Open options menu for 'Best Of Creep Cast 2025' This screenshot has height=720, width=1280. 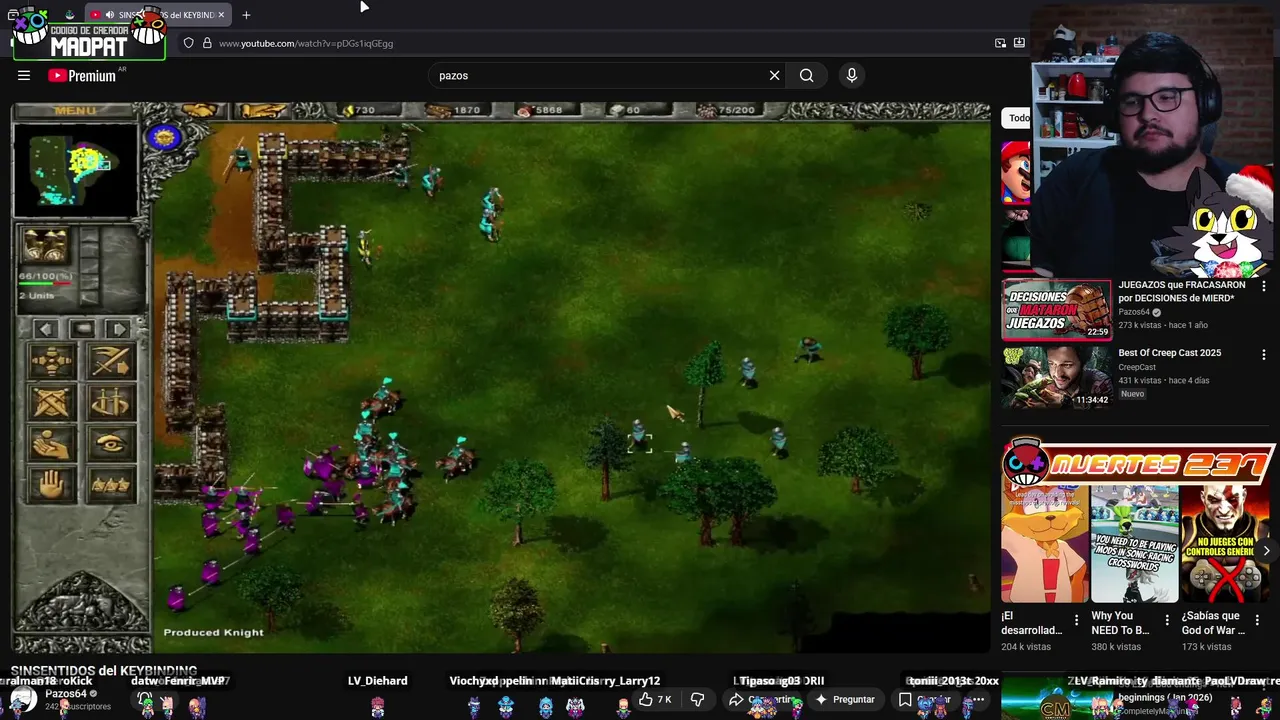[1264, 355]
